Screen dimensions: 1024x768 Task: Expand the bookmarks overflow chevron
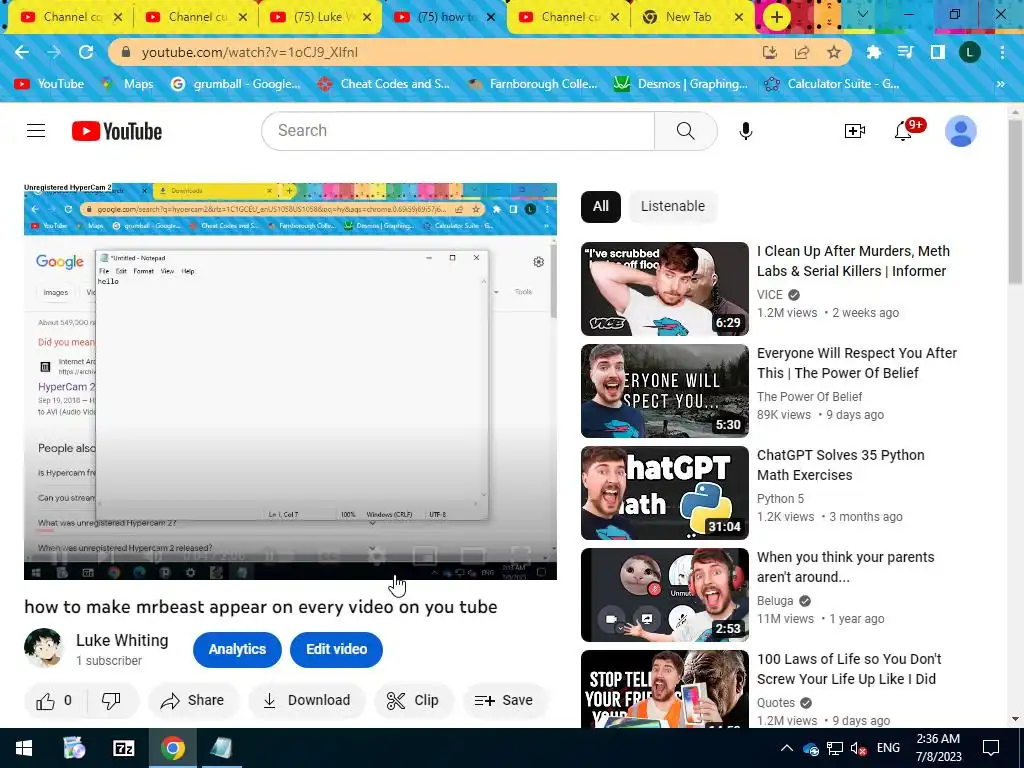pyautogui.click(x=1000, y=84)
